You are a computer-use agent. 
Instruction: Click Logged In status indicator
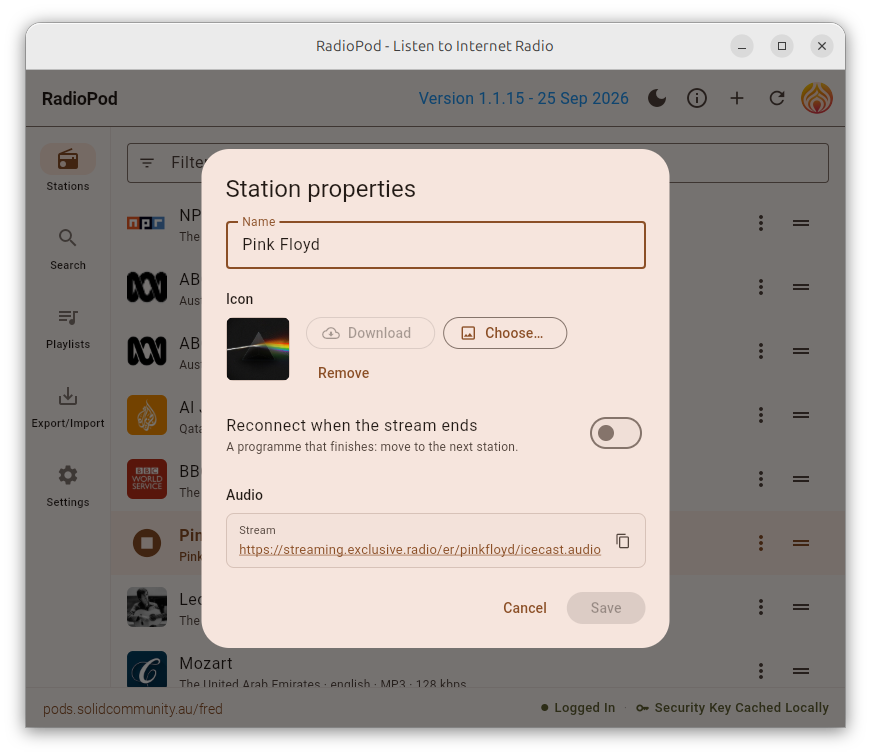point(578,707)
